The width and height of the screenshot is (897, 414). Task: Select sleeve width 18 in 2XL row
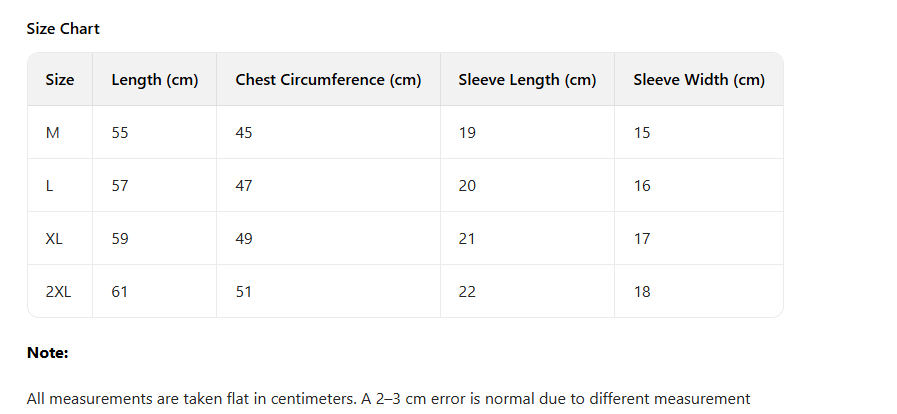coord(642,292)
